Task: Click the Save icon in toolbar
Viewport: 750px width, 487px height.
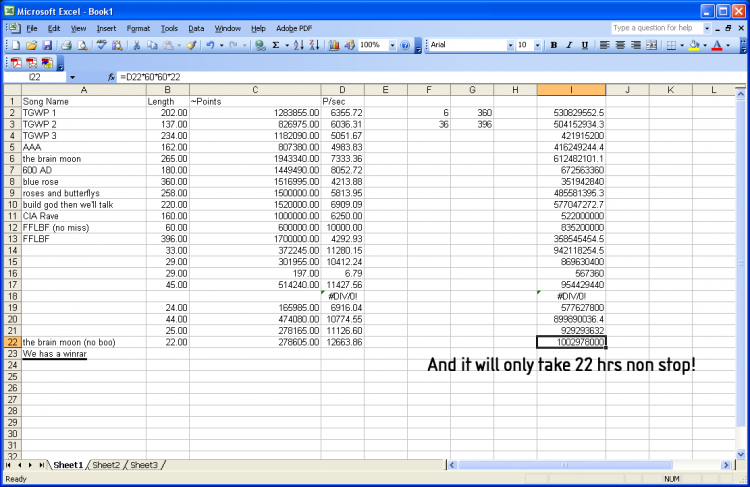Action: [x=47, y=46]
